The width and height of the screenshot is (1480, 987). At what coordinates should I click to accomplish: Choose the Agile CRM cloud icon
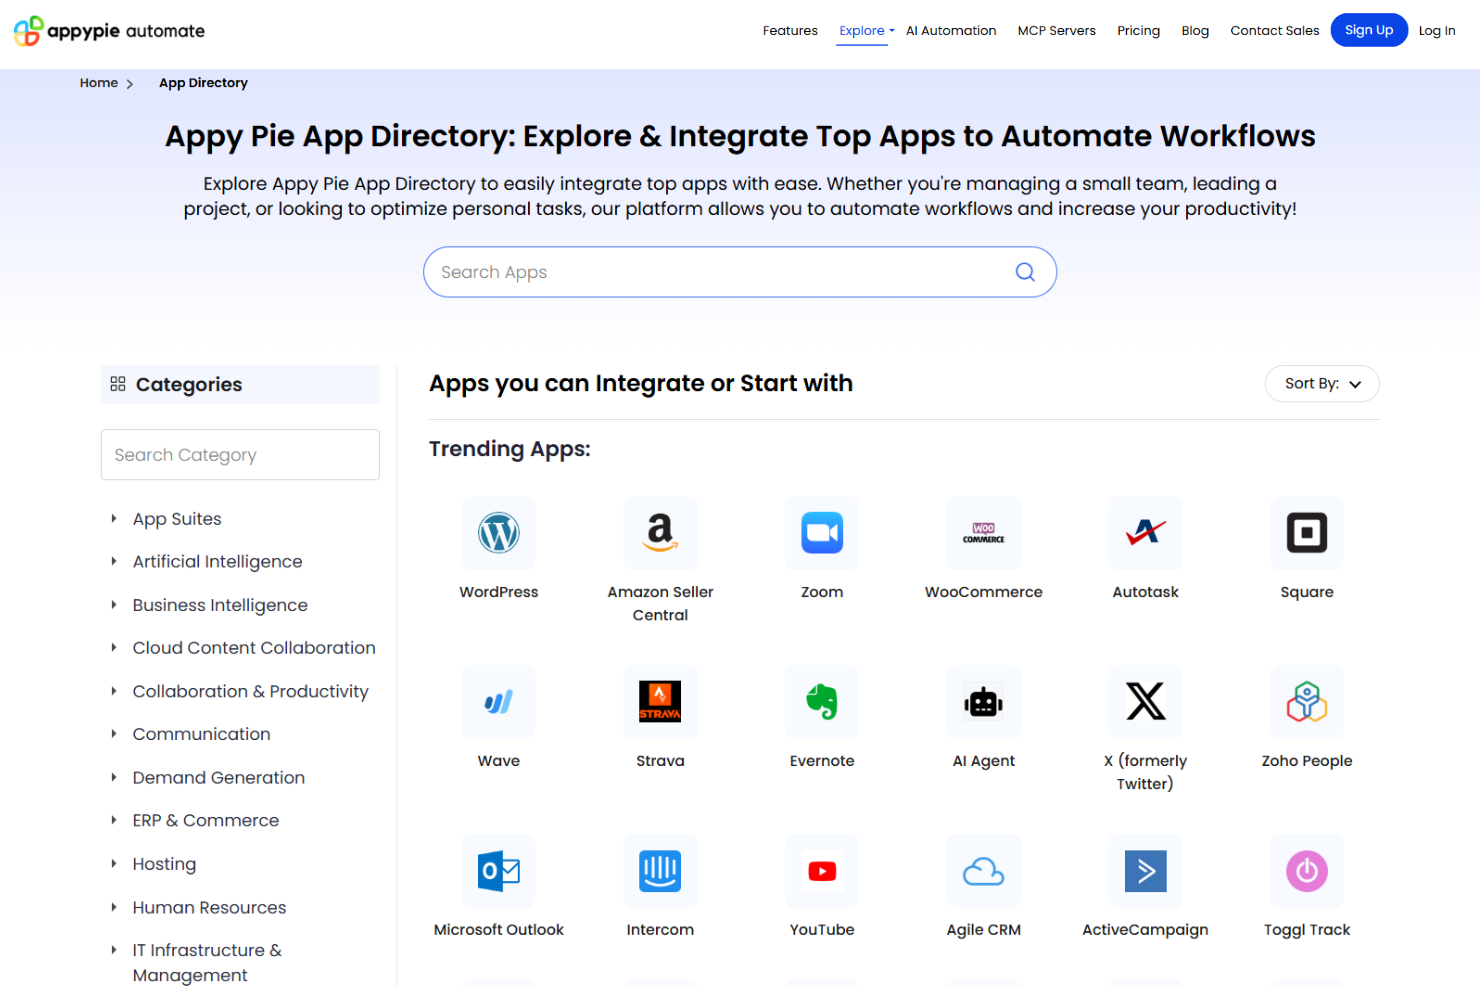(x=984, y=871)
